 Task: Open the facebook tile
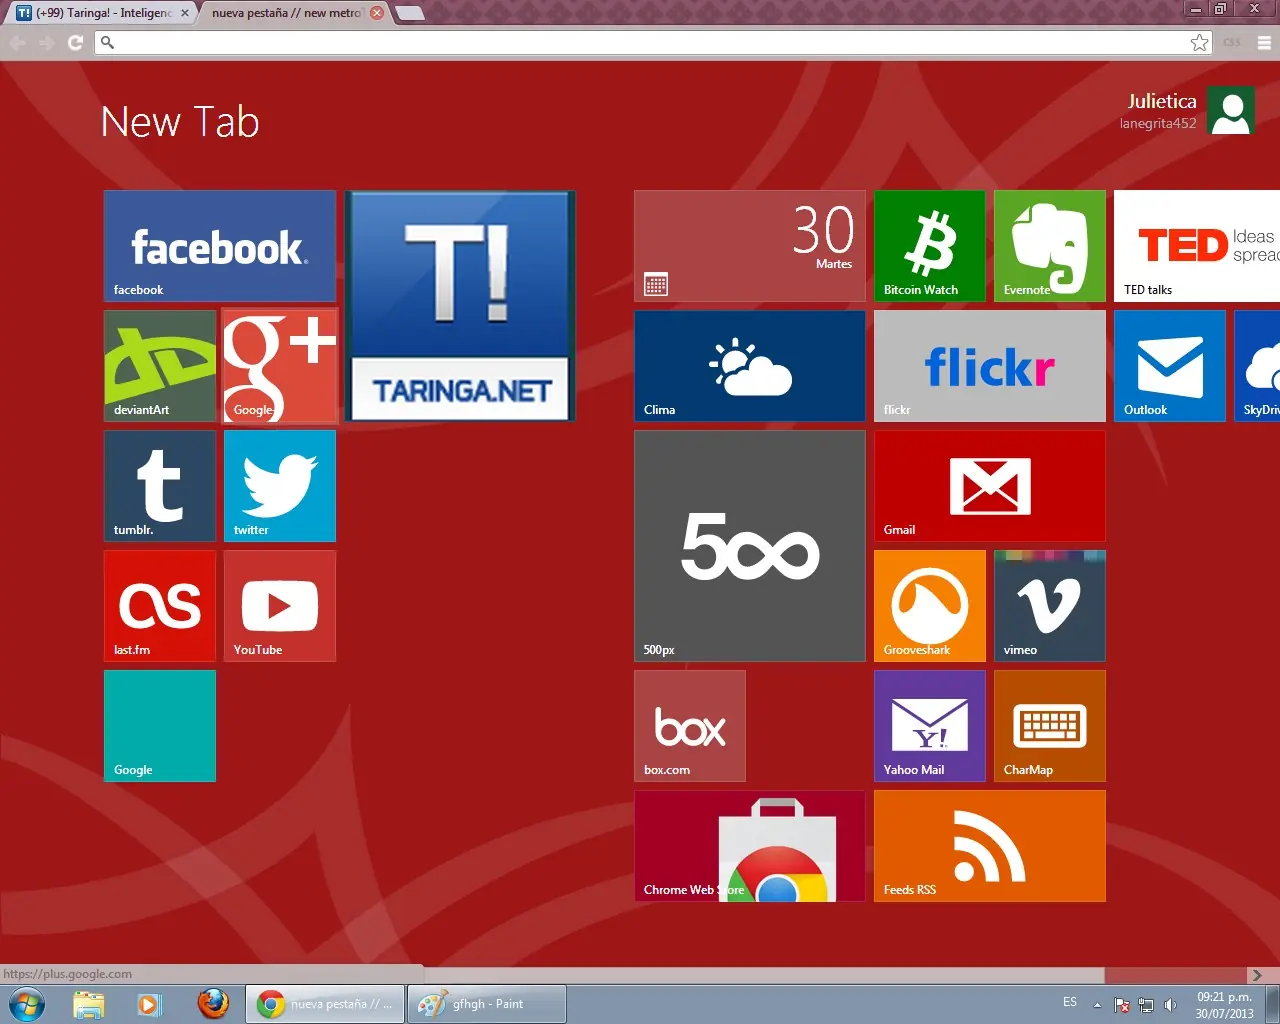[220, 246]
